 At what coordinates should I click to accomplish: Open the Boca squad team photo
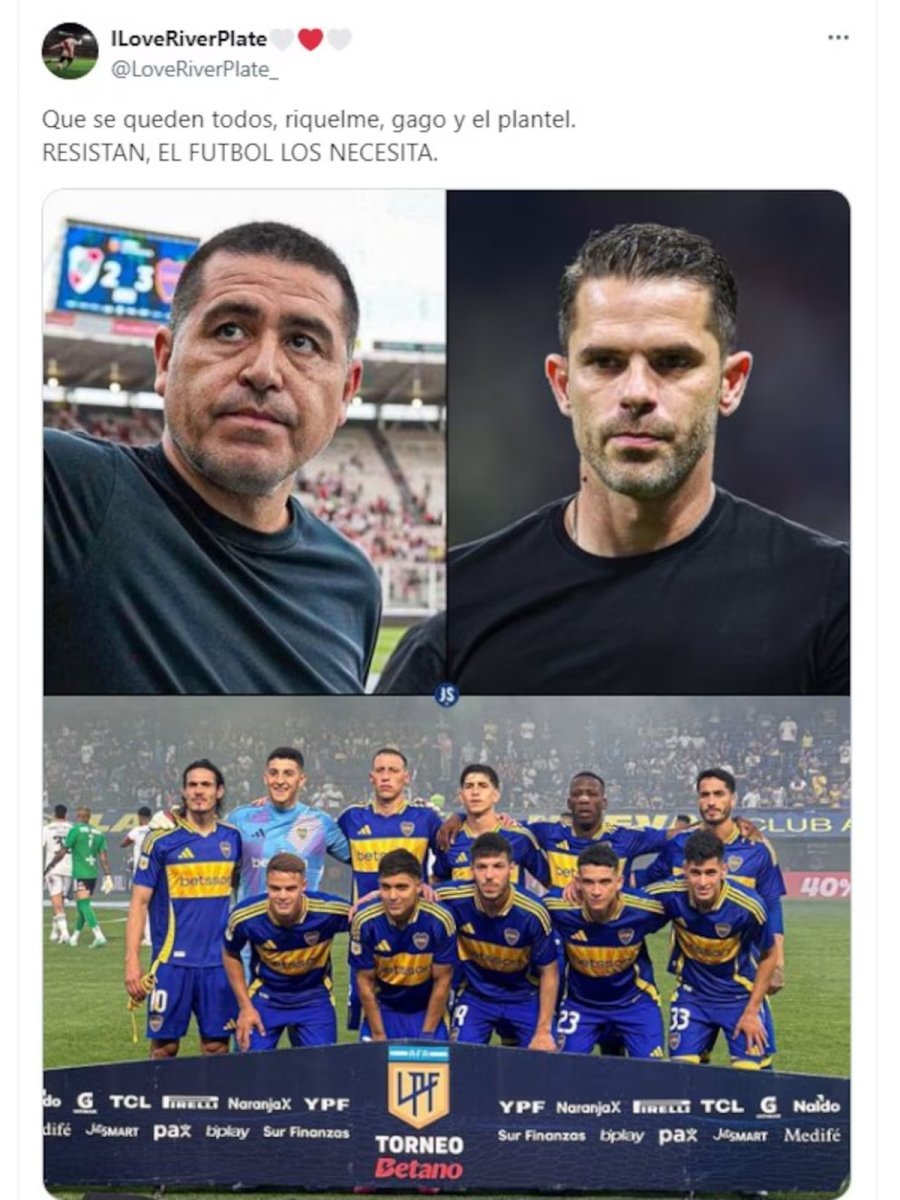pyautogui.click(x=446, y=944)
